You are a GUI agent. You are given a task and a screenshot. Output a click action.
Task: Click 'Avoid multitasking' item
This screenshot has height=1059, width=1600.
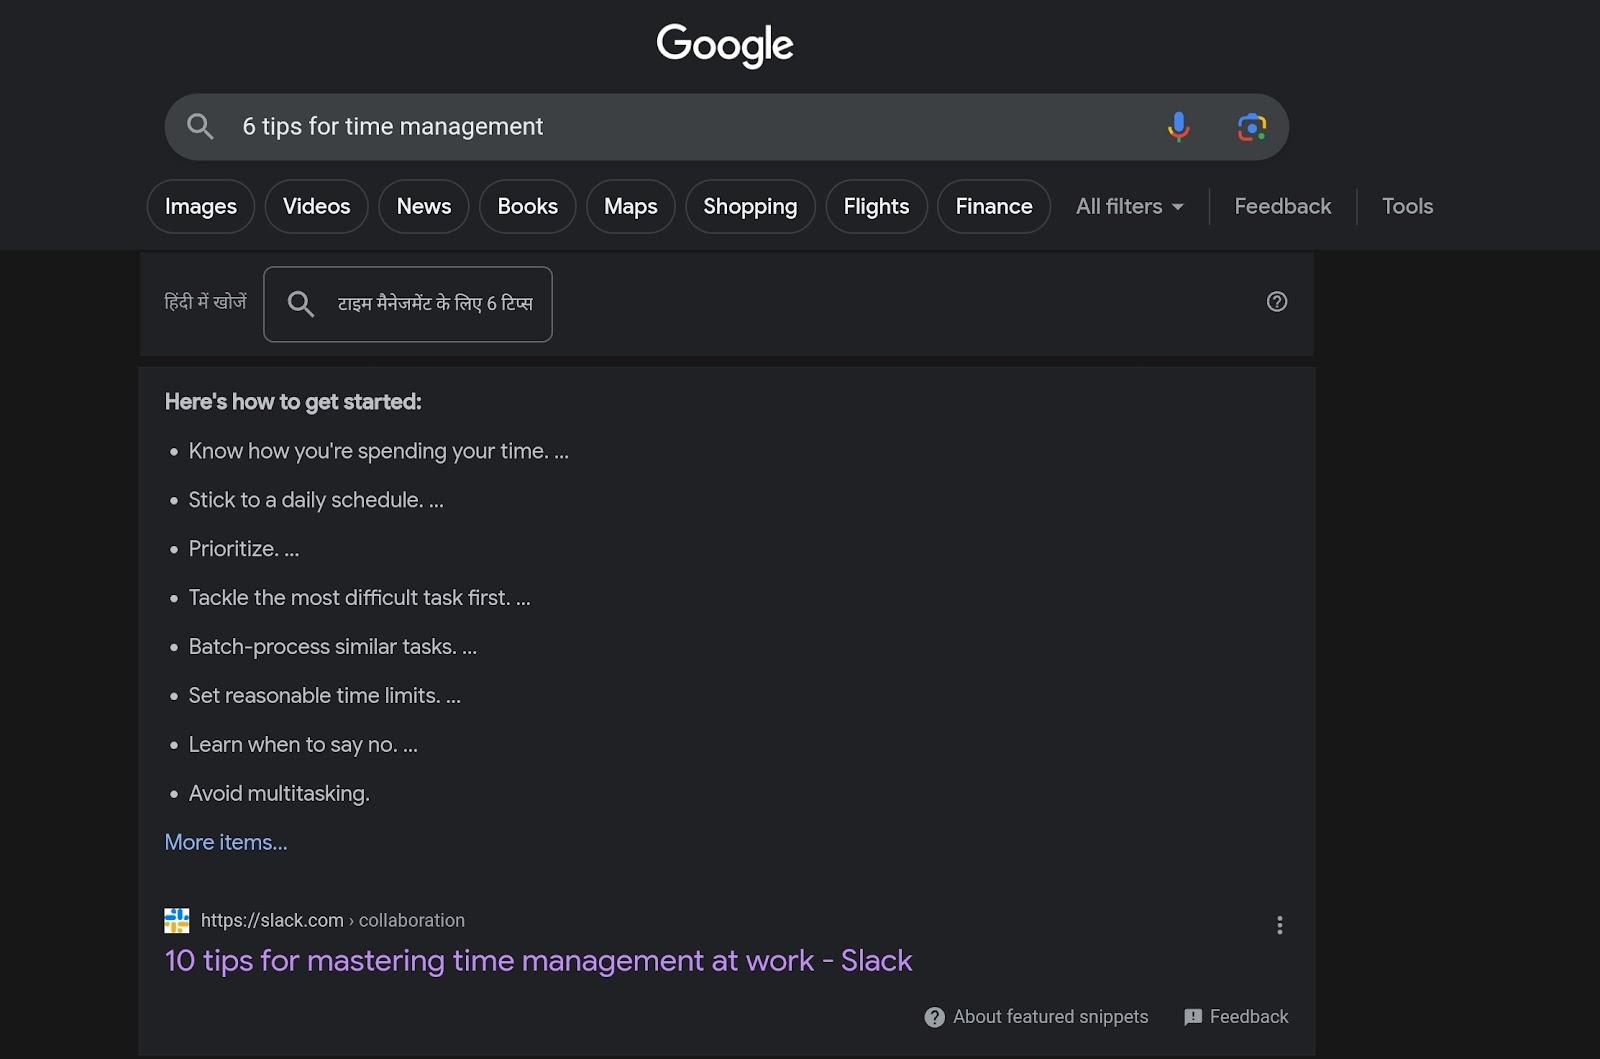point(279,794)
